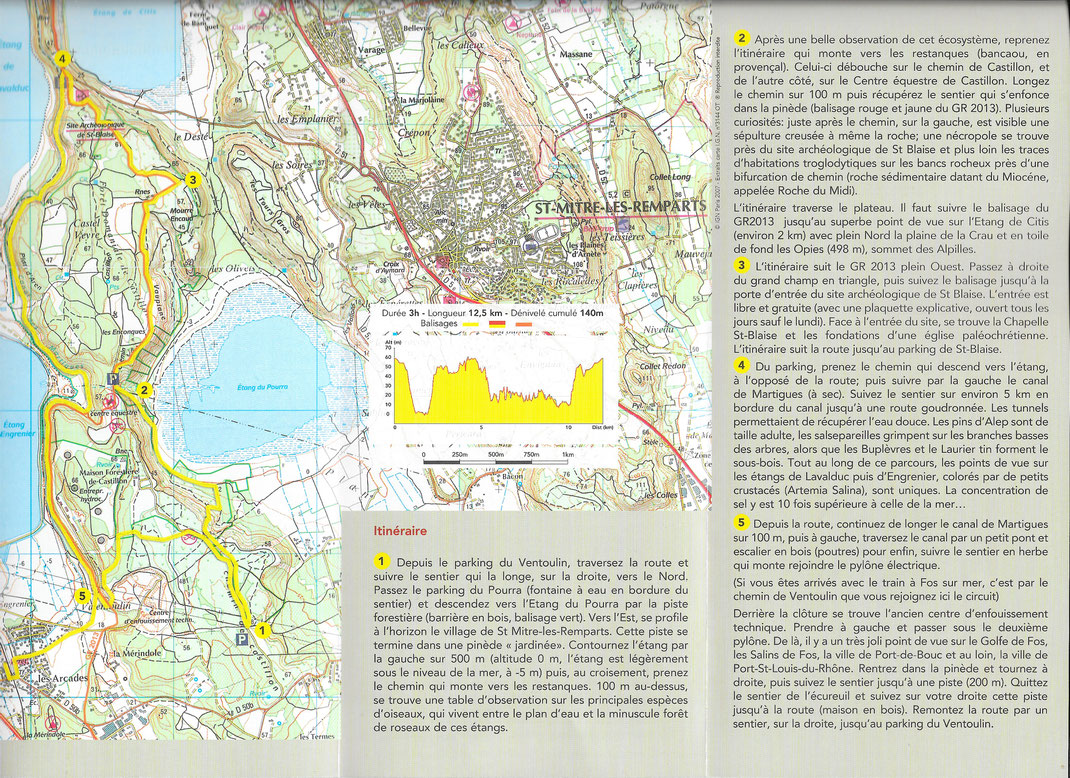
Task: Click yellow waypoint marker 5 on the map
Action: coord(82,596)
